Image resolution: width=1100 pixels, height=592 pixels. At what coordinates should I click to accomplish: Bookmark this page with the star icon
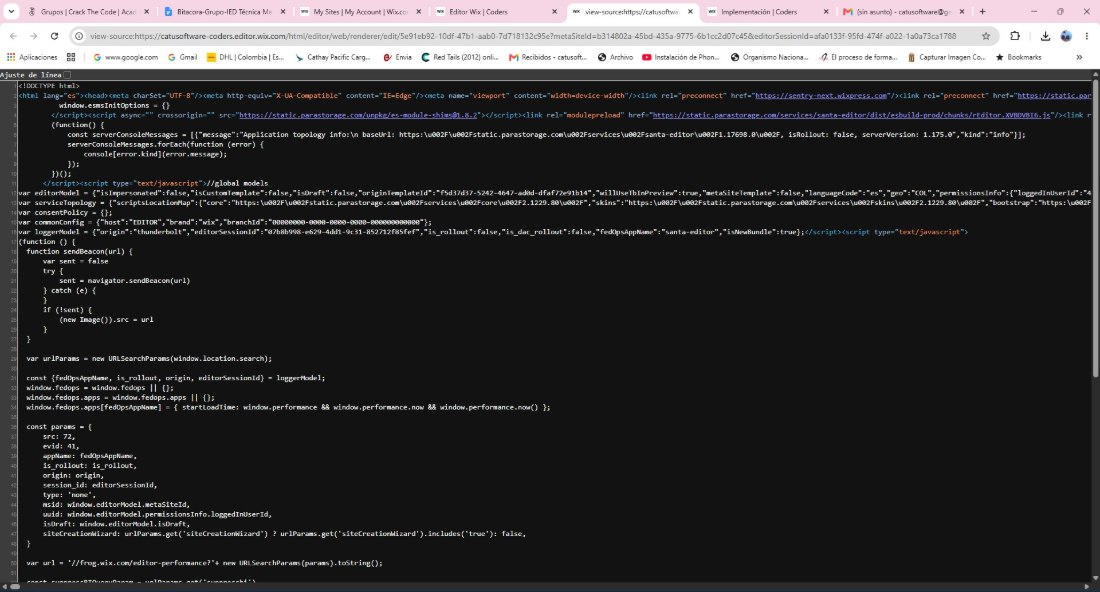pyautogui.click(x=986, y=36)
